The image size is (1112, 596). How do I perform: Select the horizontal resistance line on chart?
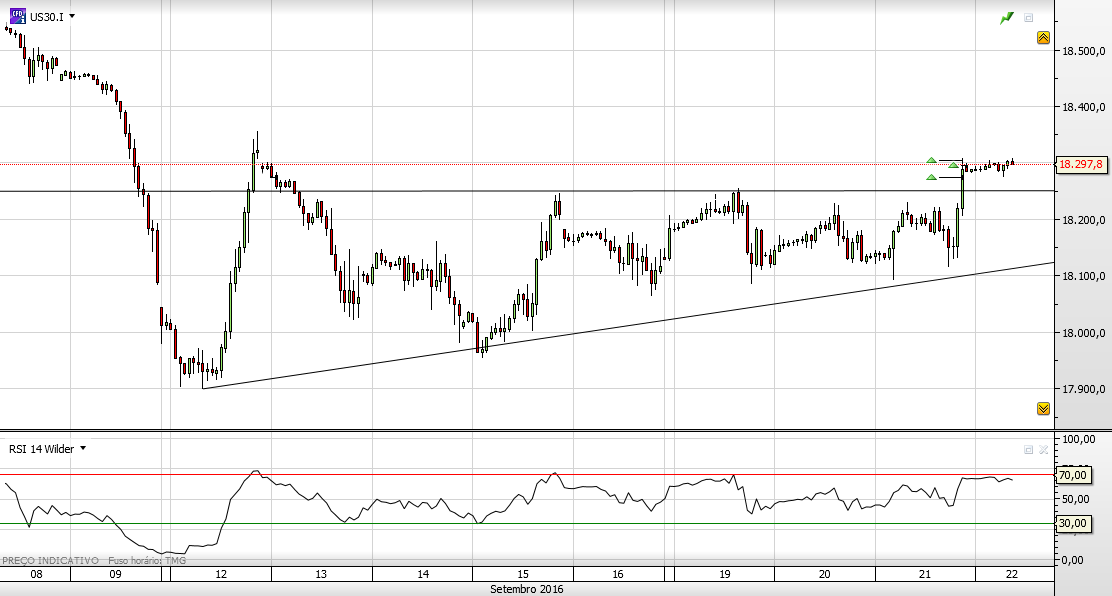(x=527, y=191)
